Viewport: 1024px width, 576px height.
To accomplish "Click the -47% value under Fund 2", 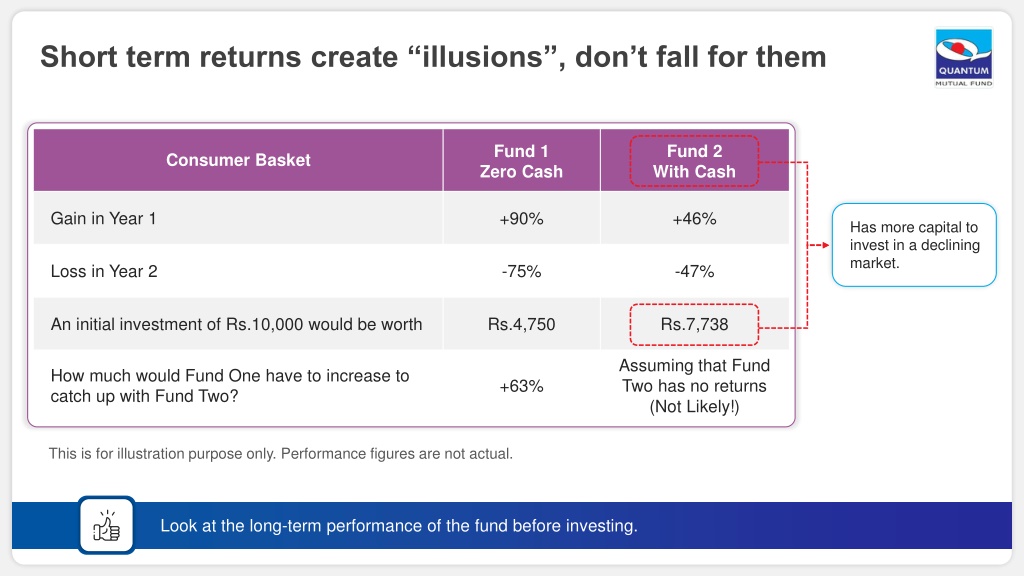I will (x=694, y=272).
